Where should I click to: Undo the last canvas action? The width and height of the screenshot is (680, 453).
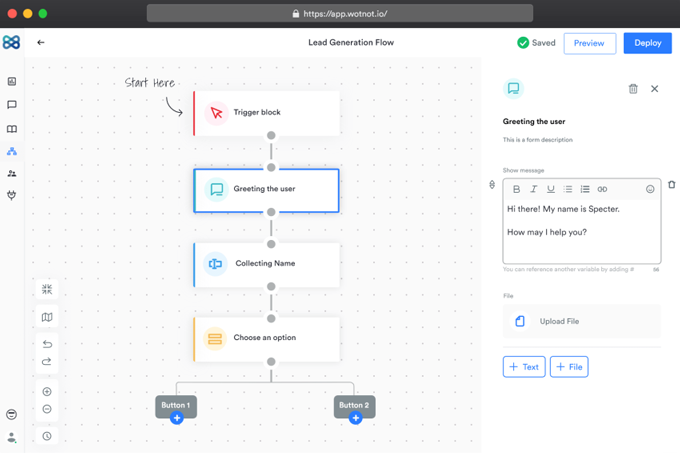47,344
